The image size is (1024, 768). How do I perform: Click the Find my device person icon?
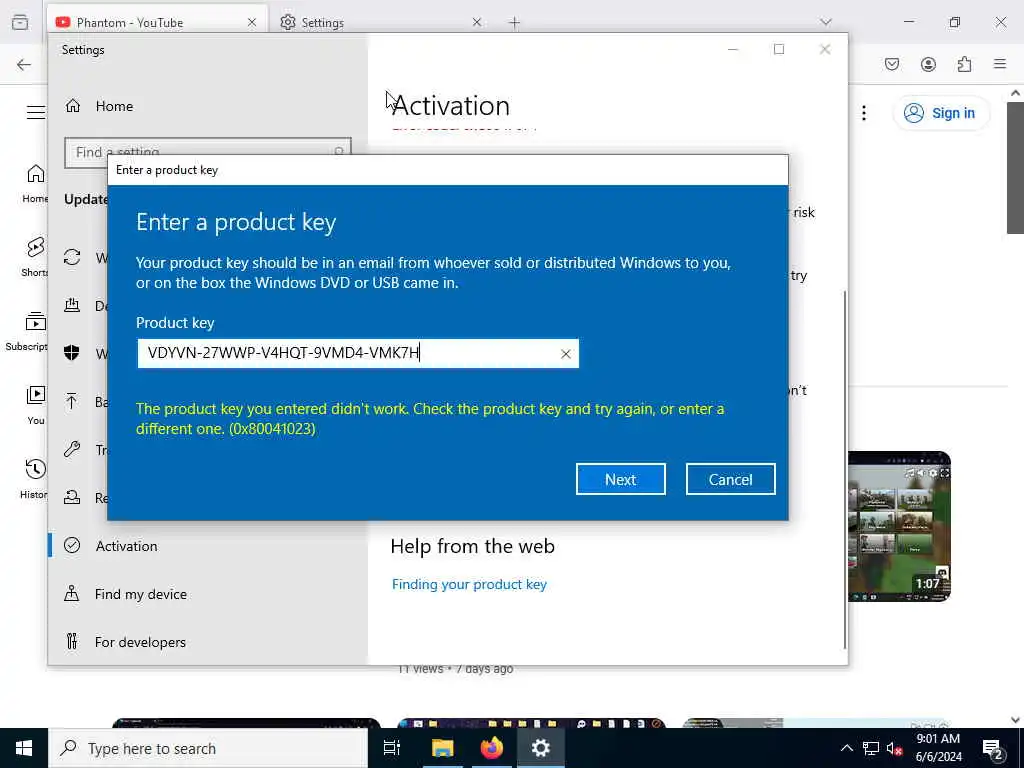(x=72, y=594)
